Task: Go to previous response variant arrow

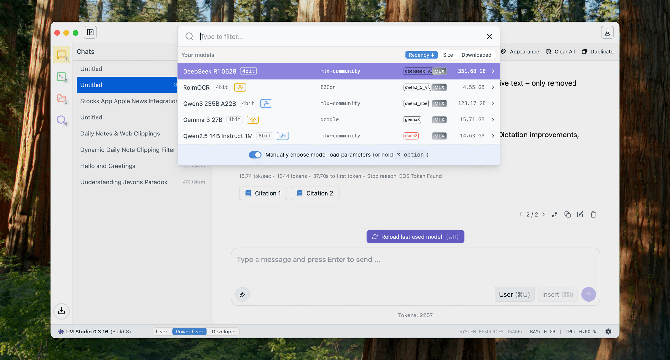Action: pyautogui.click(x=520, y=214)
